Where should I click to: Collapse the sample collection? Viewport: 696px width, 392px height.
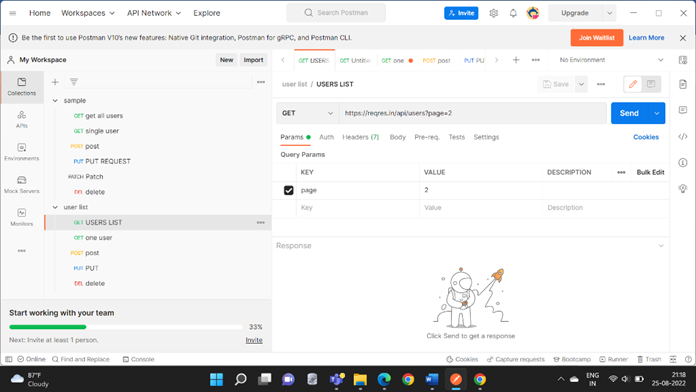coord(55,101)
